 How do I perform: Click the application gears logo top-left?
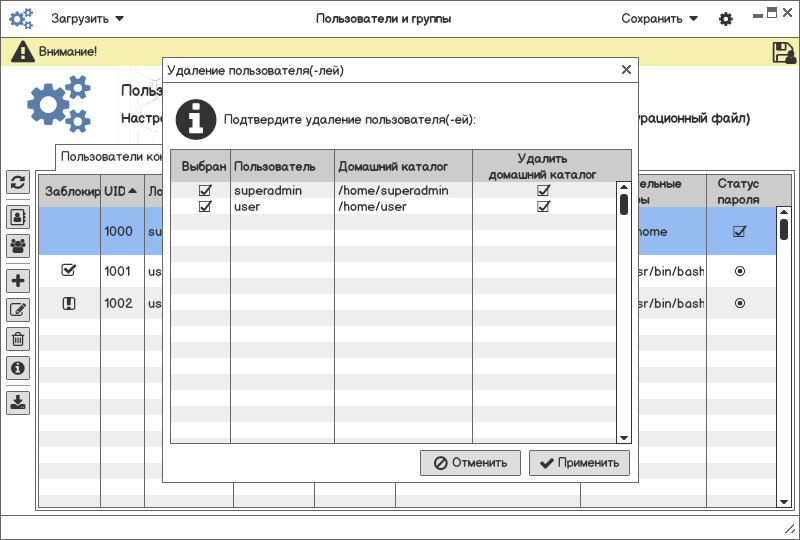(21, 19)
